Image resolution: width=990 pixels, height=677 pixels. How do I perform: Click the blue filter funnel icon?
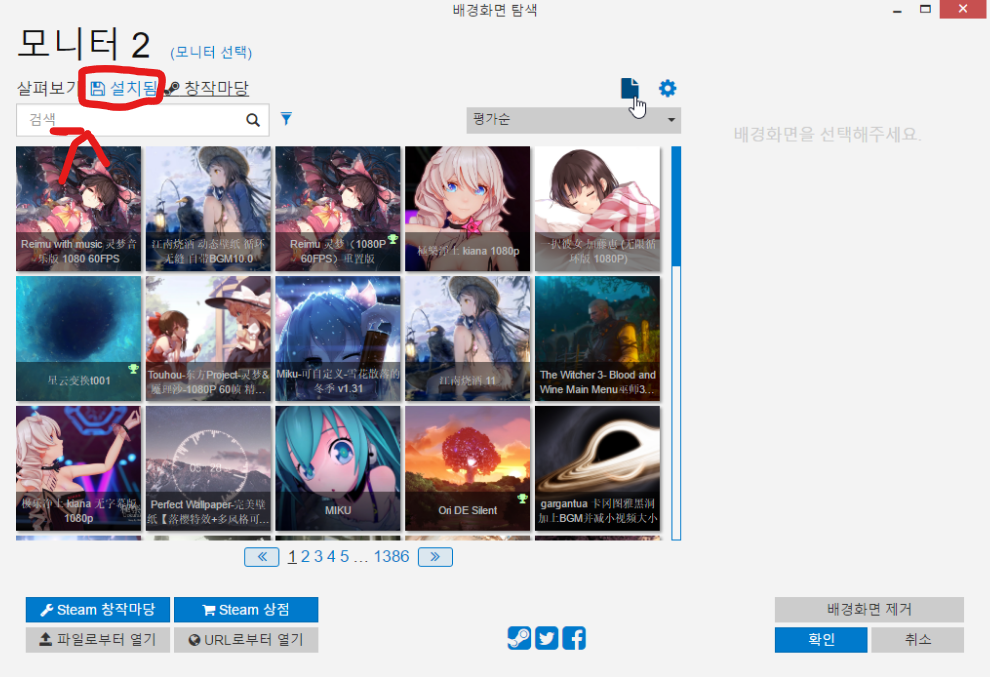286,119
